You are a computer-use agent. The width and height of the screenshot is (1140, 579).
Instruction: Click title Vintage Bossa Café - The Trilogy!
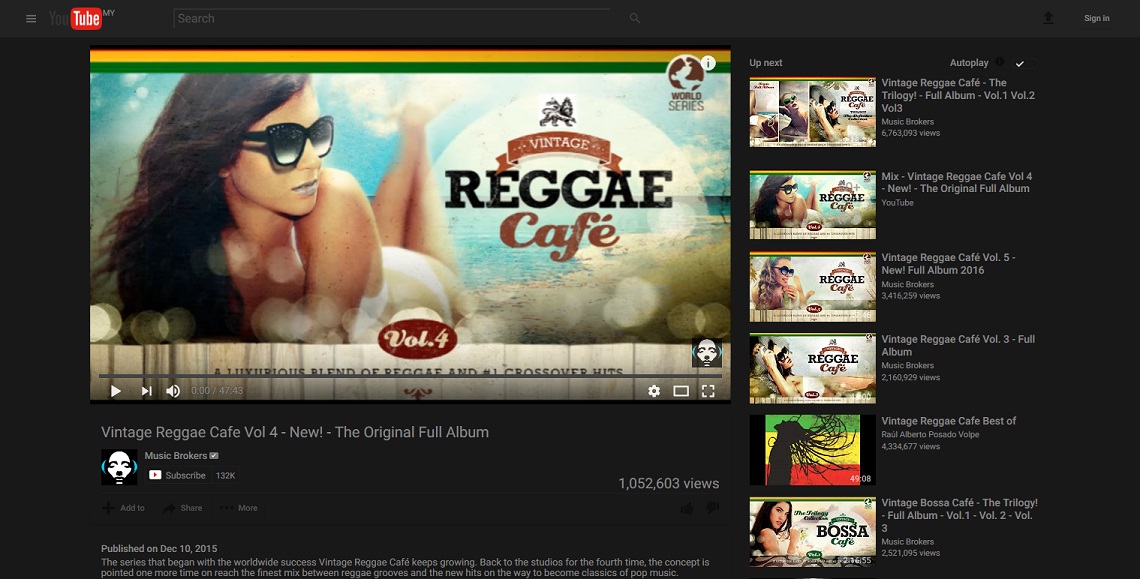(959, 515)
